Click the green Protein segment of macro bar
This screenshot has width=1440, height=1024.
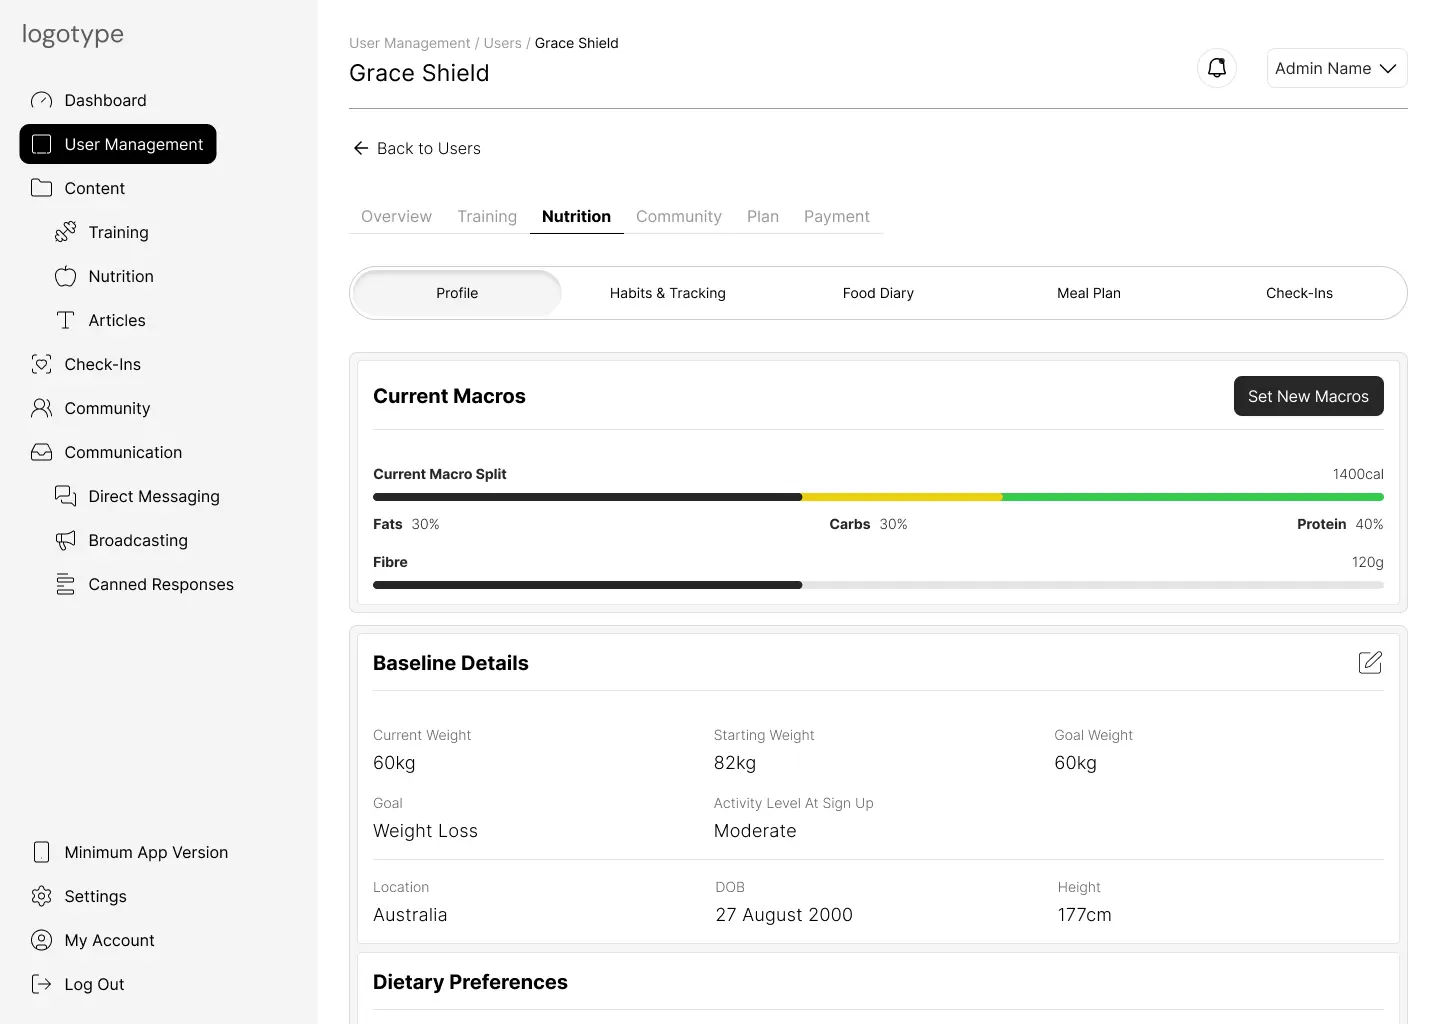(x=1193, y=497)
